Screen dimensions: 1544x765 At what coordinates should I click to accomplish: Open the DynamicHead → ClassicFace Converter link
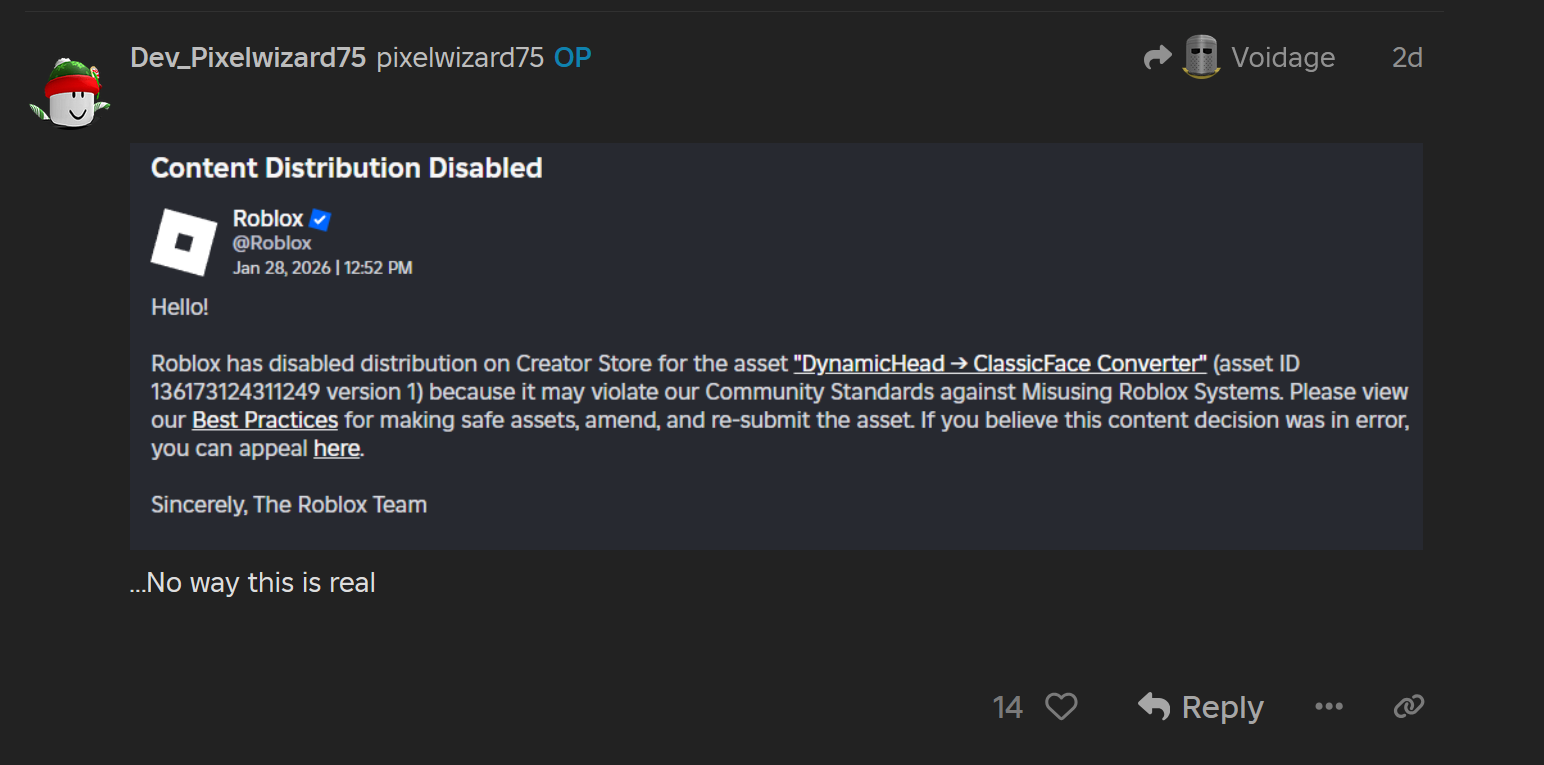(x=1000, y=363)
